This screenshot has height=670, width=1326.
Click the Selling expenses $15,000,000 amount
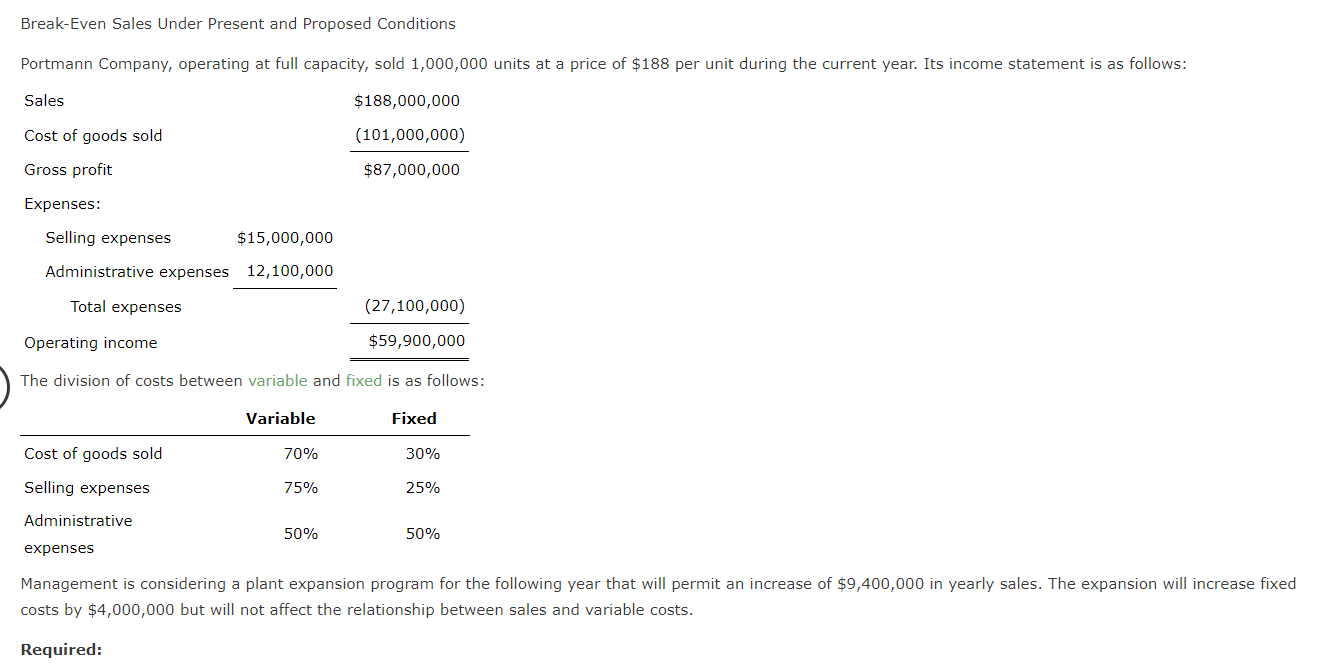click(x=285, y=238)
